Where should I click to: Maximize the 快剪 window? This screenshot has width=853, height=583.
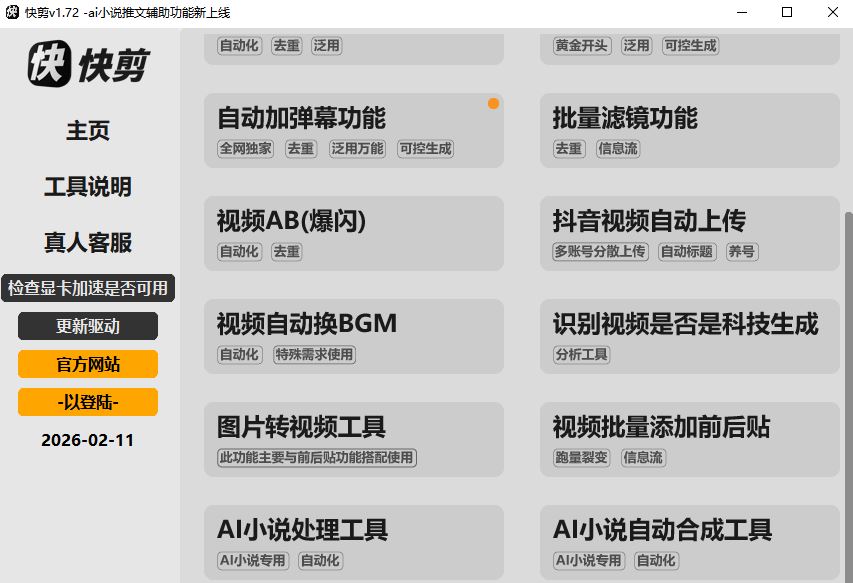[x=787, y=12]
